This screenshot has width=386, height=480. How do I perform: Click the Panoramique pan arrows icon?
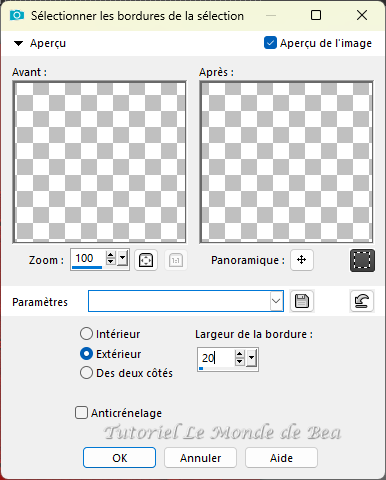[302, 260]
